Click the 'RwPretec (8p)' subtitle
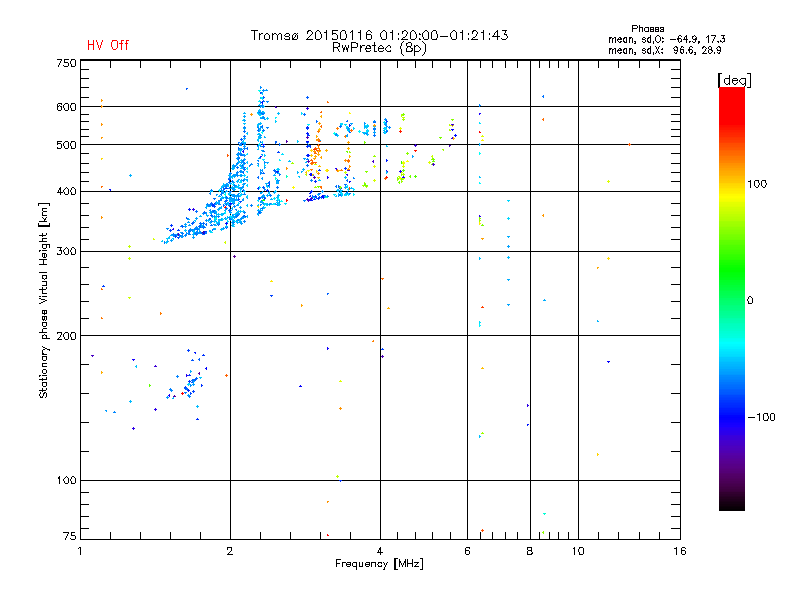Screen dimensions: 800x600 coord(379,48)
